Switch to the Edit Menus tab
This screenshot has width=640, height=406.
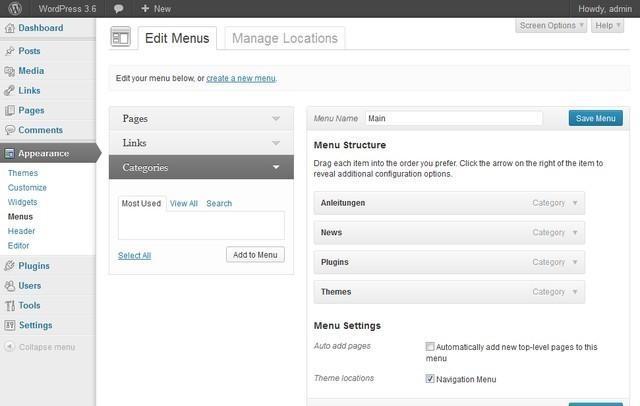click(177, 38)
